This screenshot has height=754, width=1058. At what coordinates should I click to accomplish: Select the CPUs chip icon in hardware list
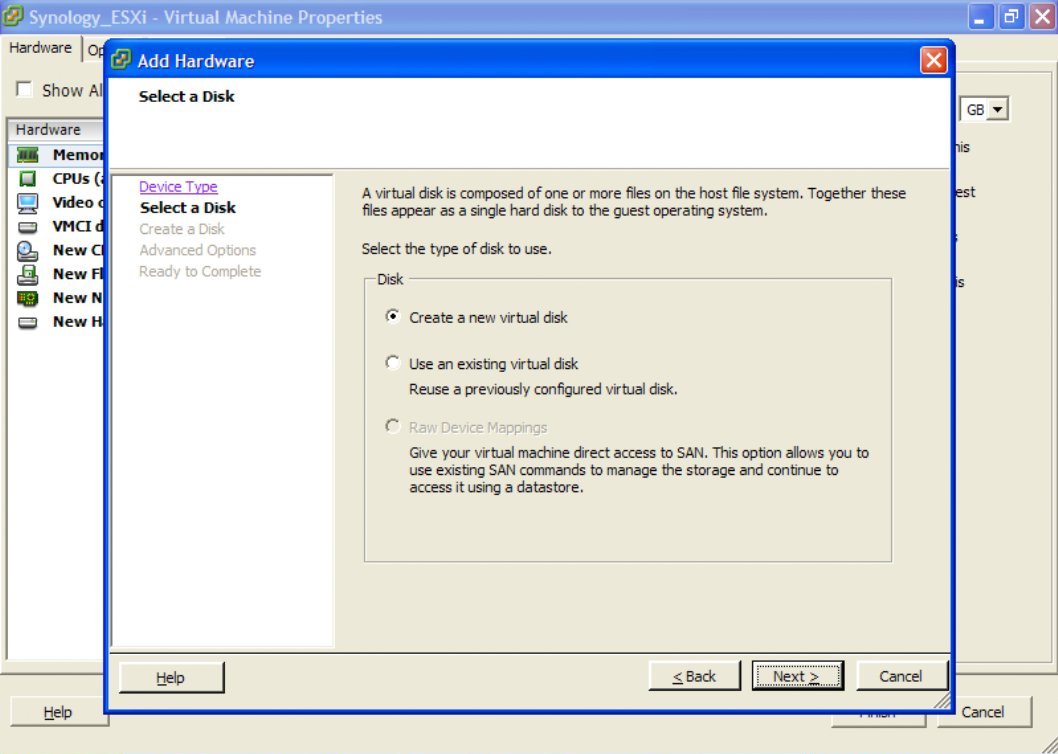click(x=28, y=179)
